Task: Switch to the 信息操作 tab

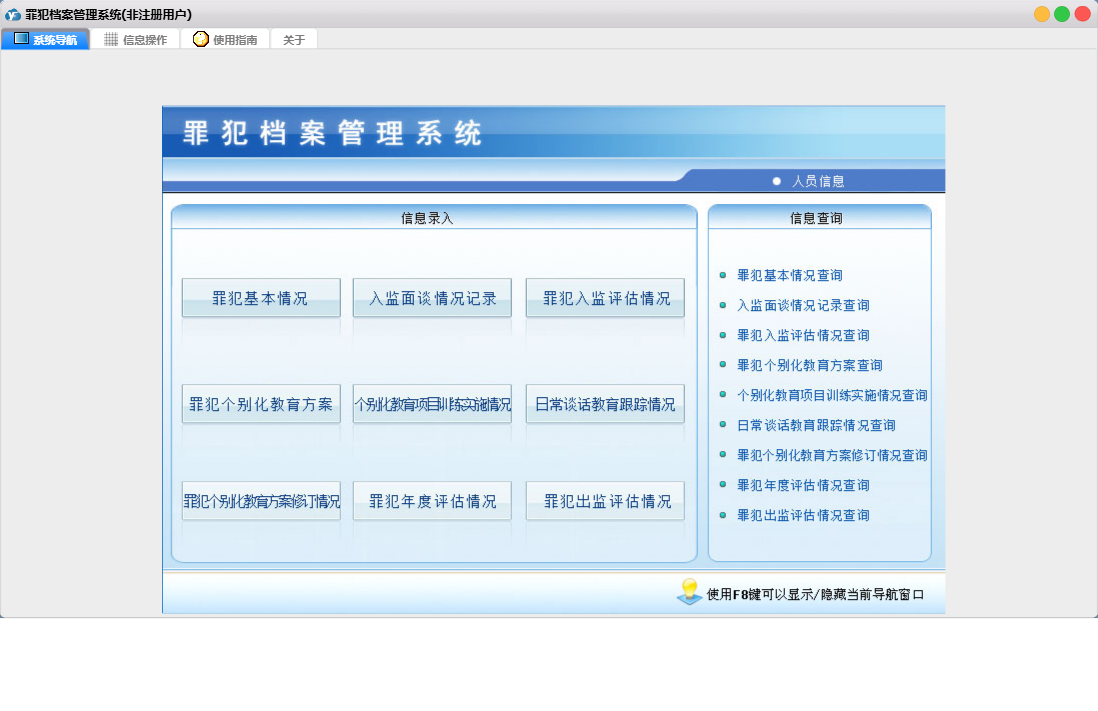Action: tap(136, 40)
